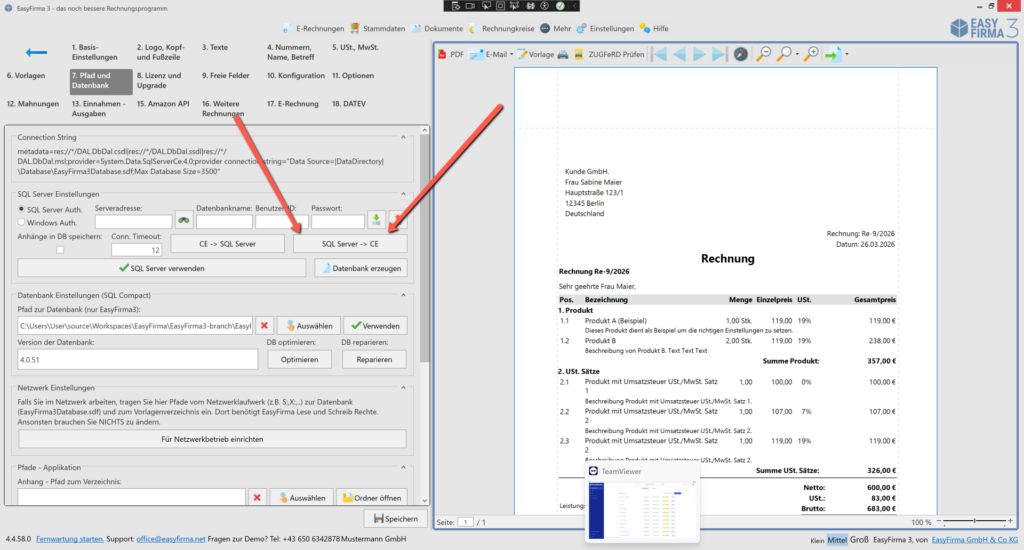This screenshot has width=1024, height=550.
Task: Open the E-Mail dropdown arrow
Action: click(x=511, y=54)
